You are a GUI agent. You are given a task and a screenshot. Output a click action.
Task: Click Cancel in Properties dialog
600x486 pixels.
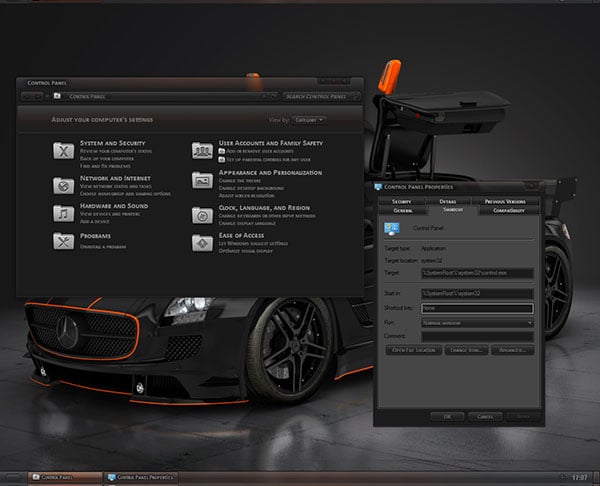pyautogui.click(x=485, y=417)
